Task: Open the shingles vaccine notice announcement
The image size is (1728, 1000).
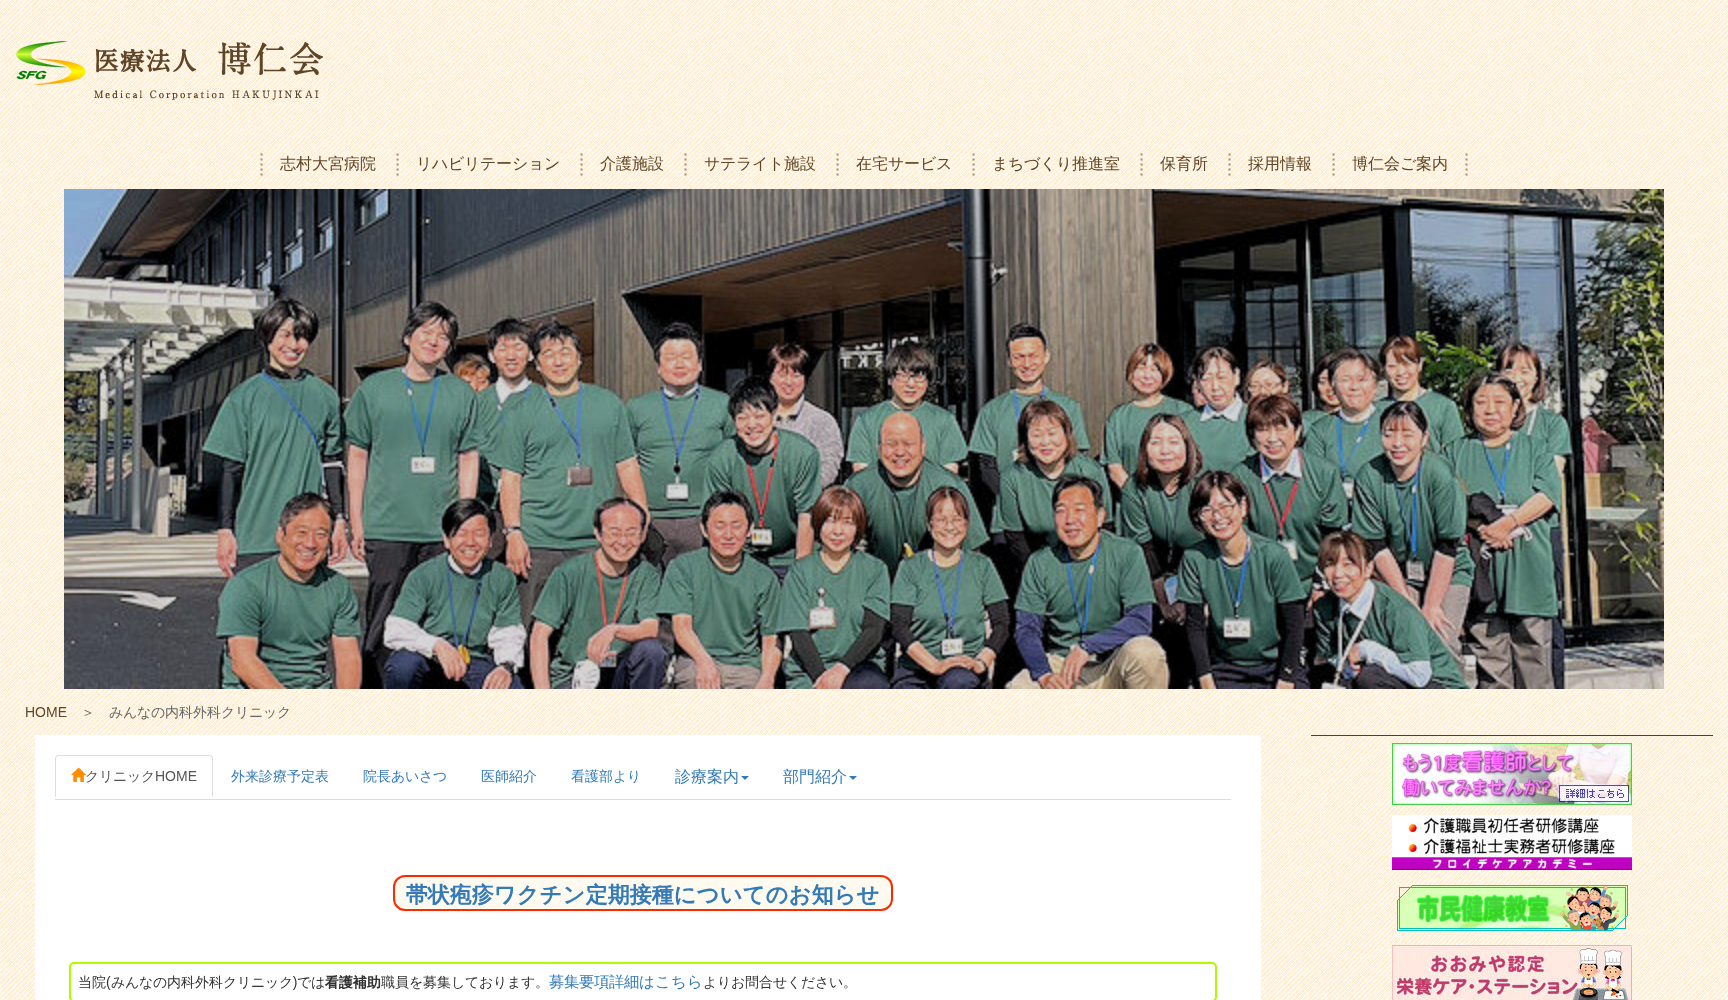Action: click(x=643, y=894)
